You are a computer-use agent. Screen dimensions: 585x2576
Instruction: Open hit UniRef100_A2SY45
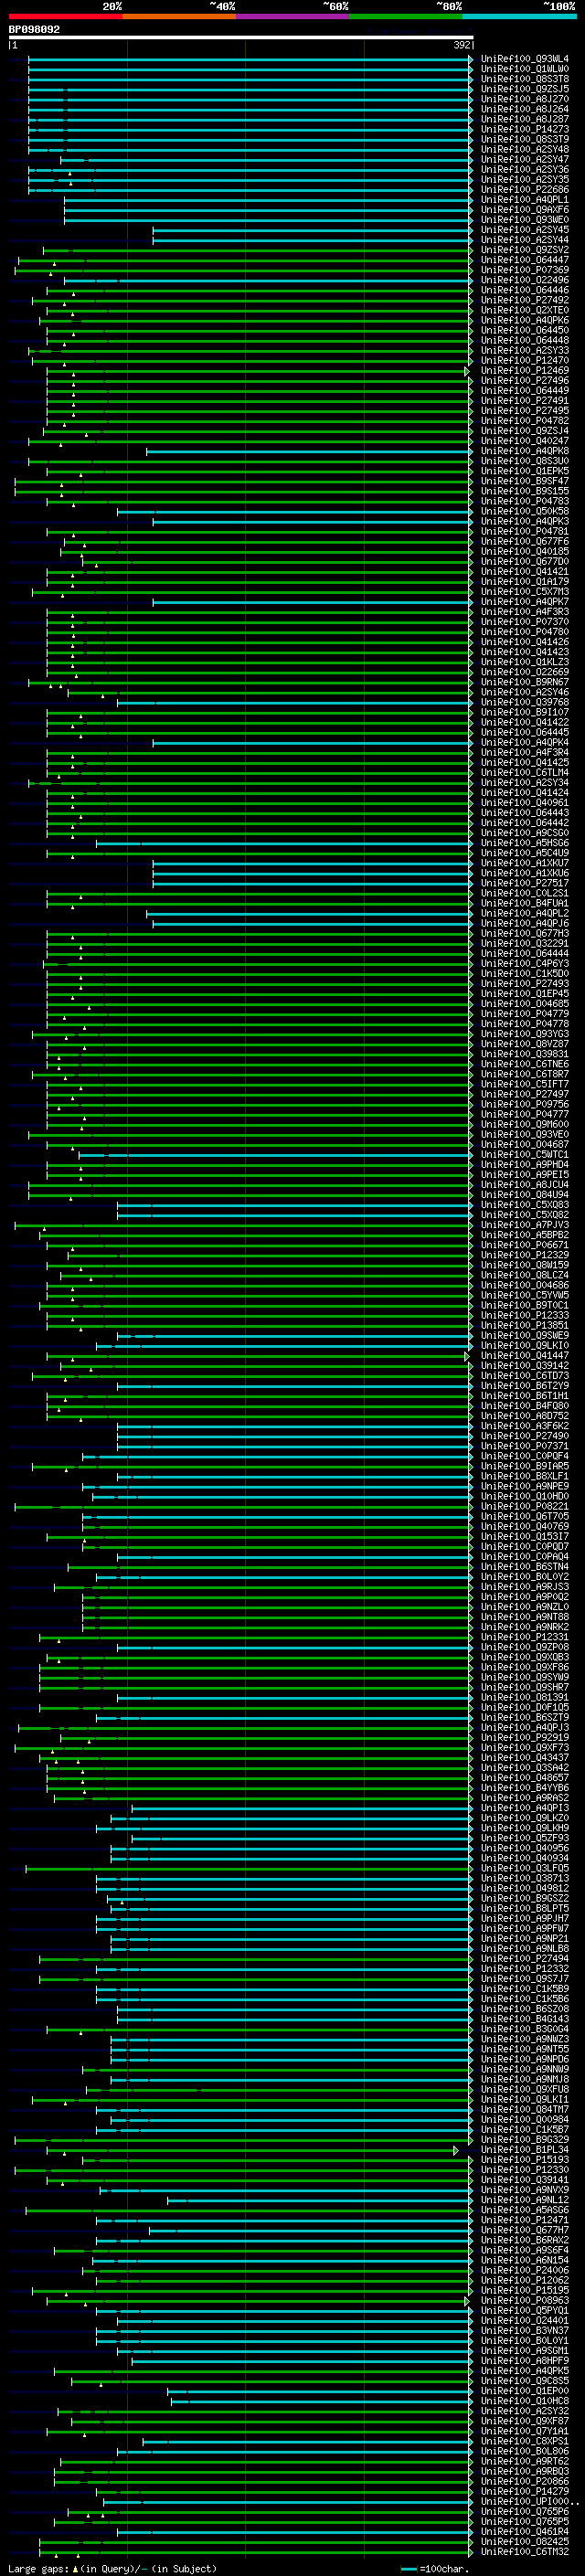coord(525,230)
